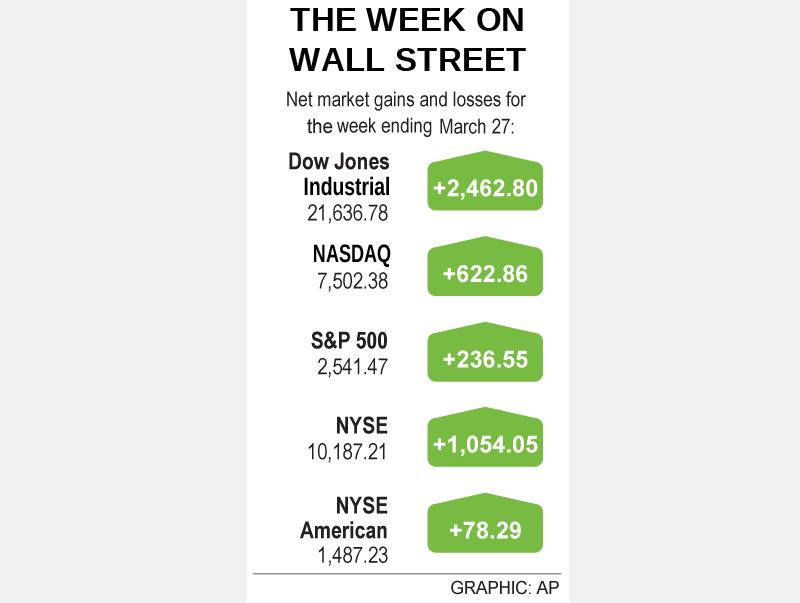This screenshot has height=603, width=800.
Task: Click the green +622.86 NASDAQ badge
Action: (485, 273)
